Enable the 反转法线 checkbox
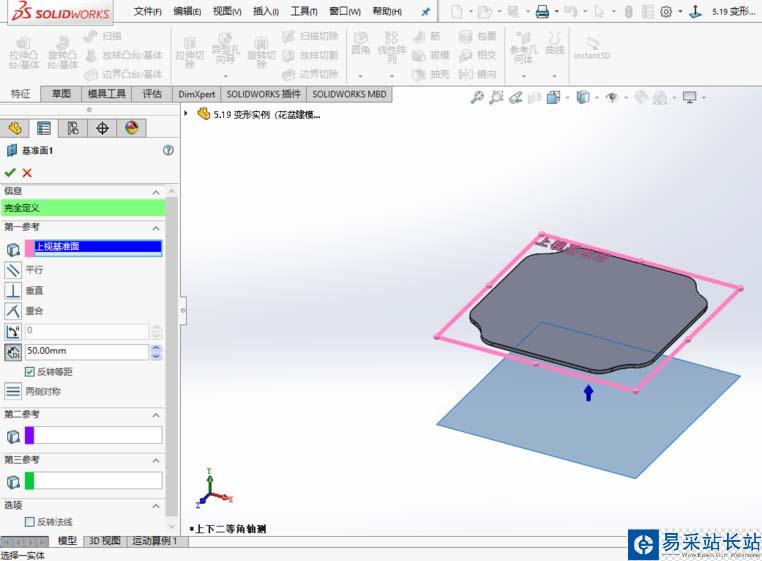The width and height of the screenshot is (762, 561). click(30, 522)
